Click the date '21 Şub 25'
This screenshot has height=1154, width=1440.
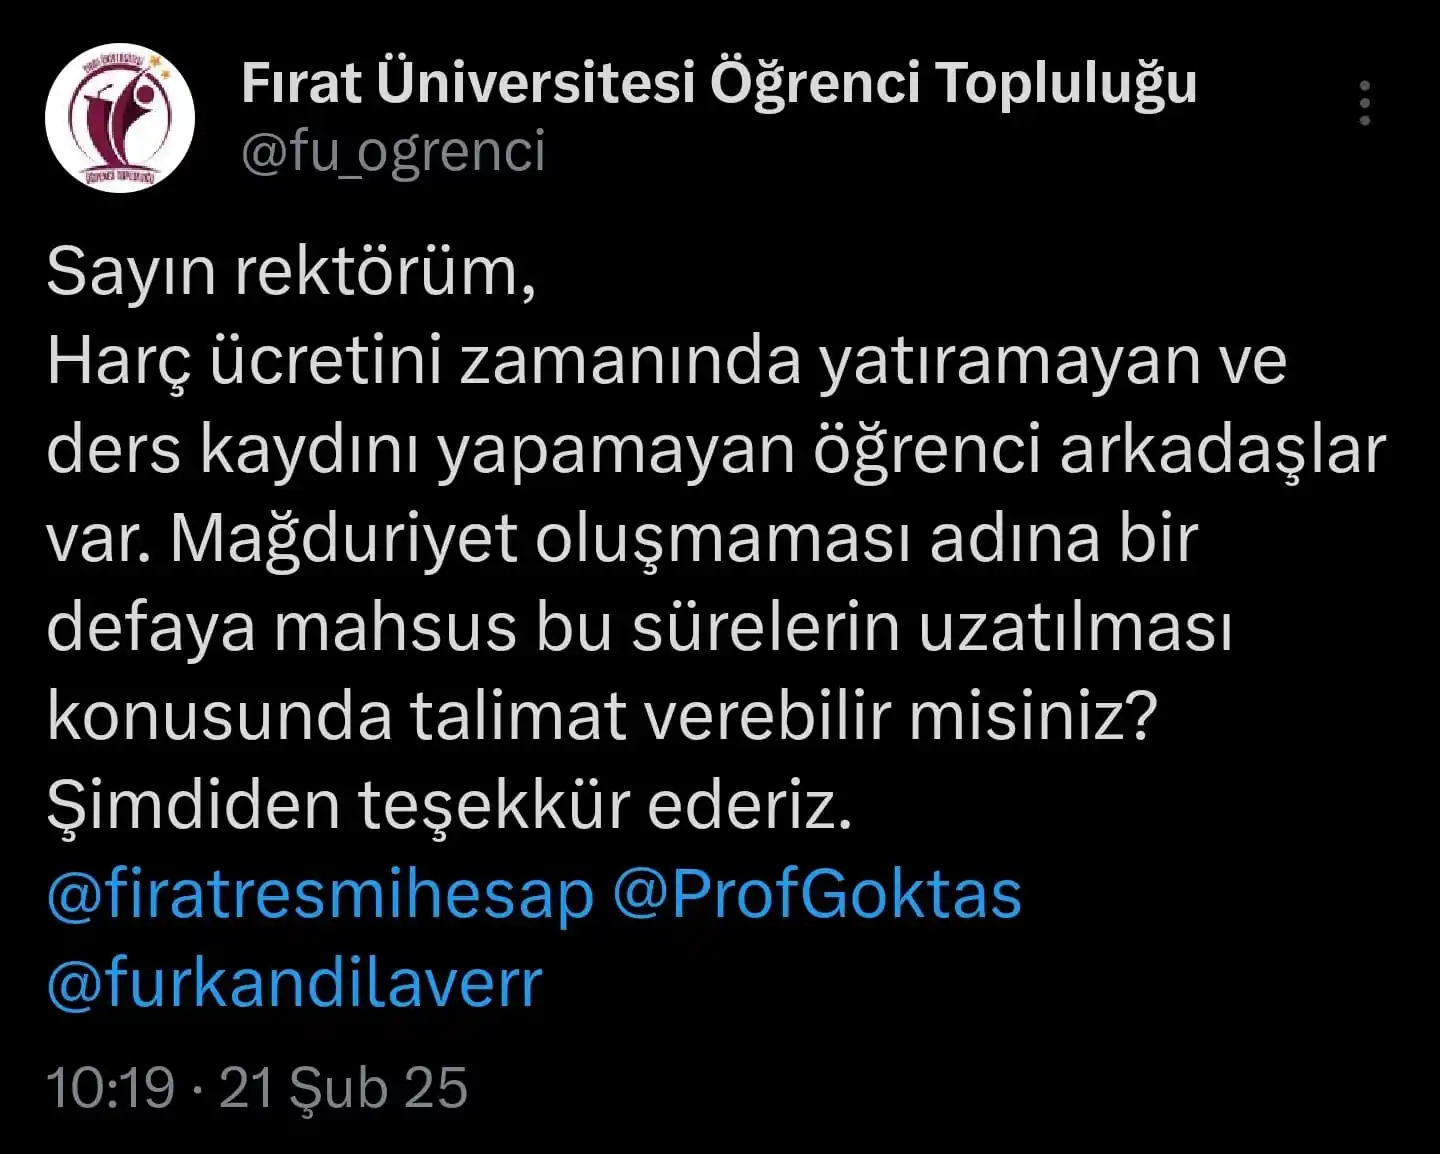pos(343,1087)
